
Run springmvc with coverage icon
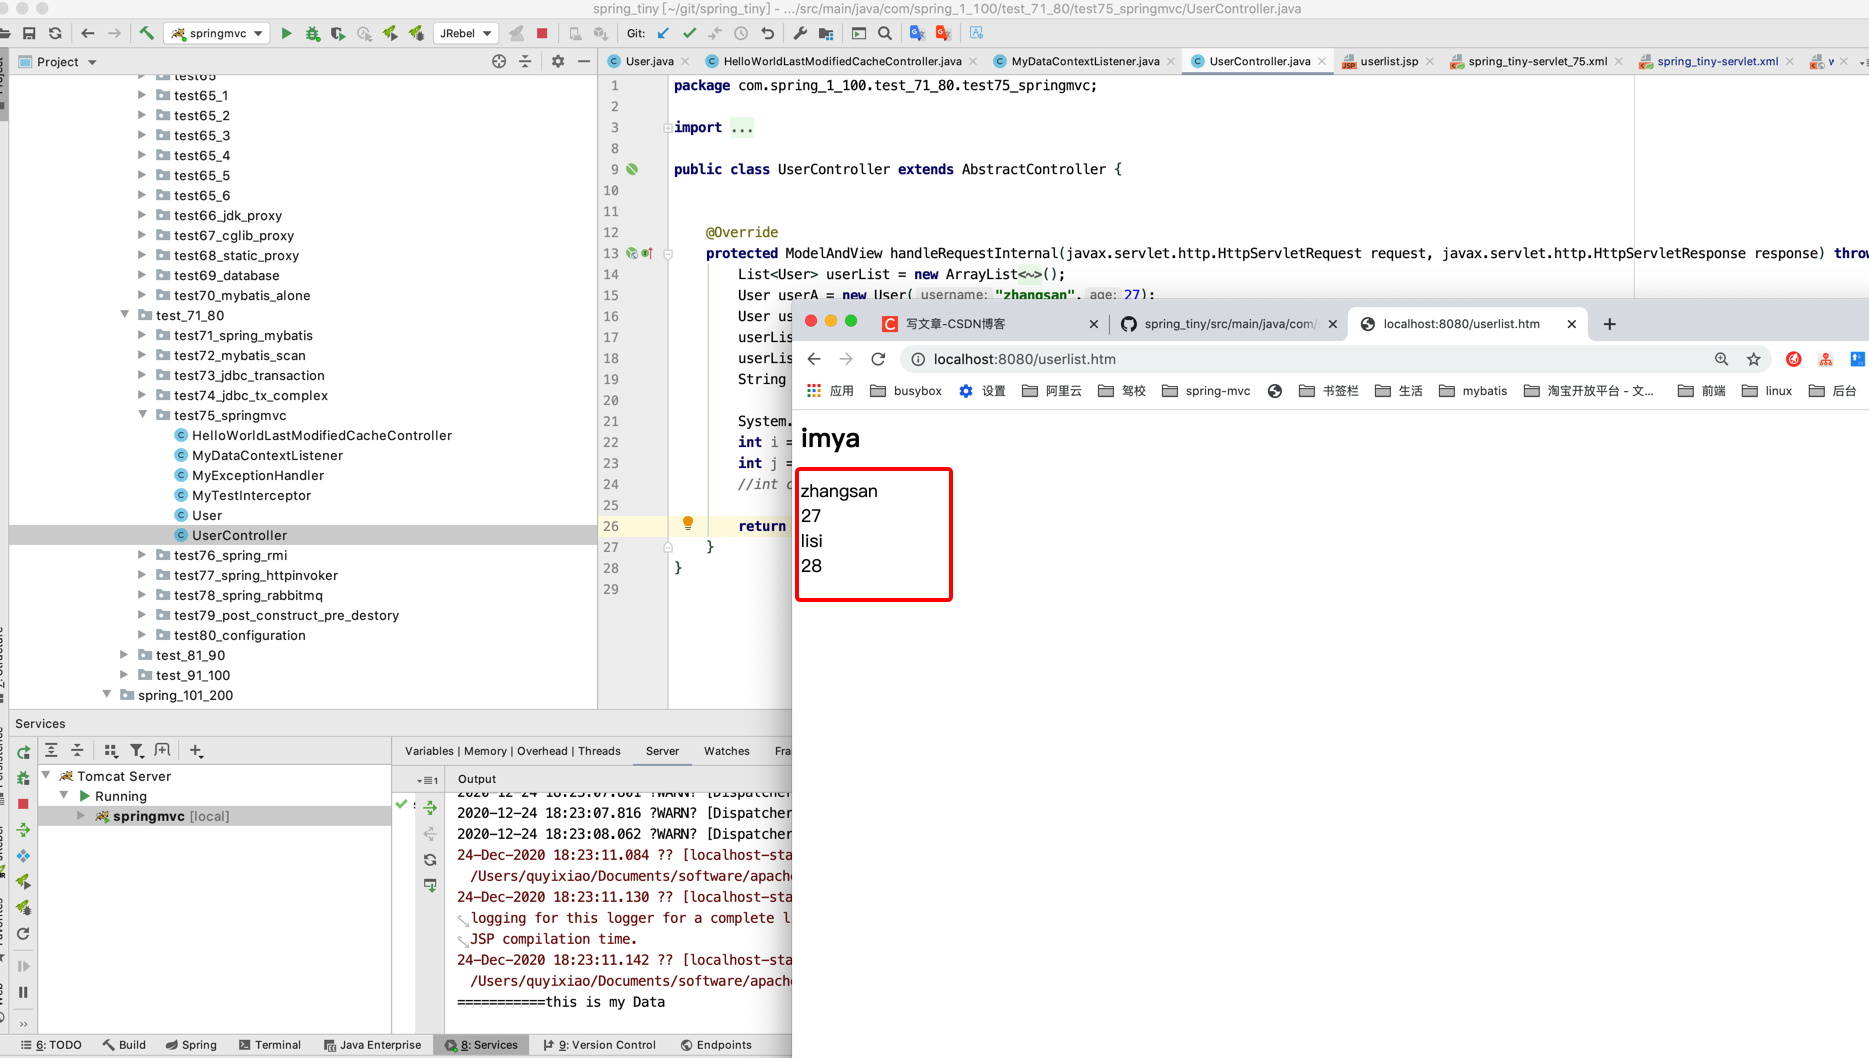click(x=338, y=33)
